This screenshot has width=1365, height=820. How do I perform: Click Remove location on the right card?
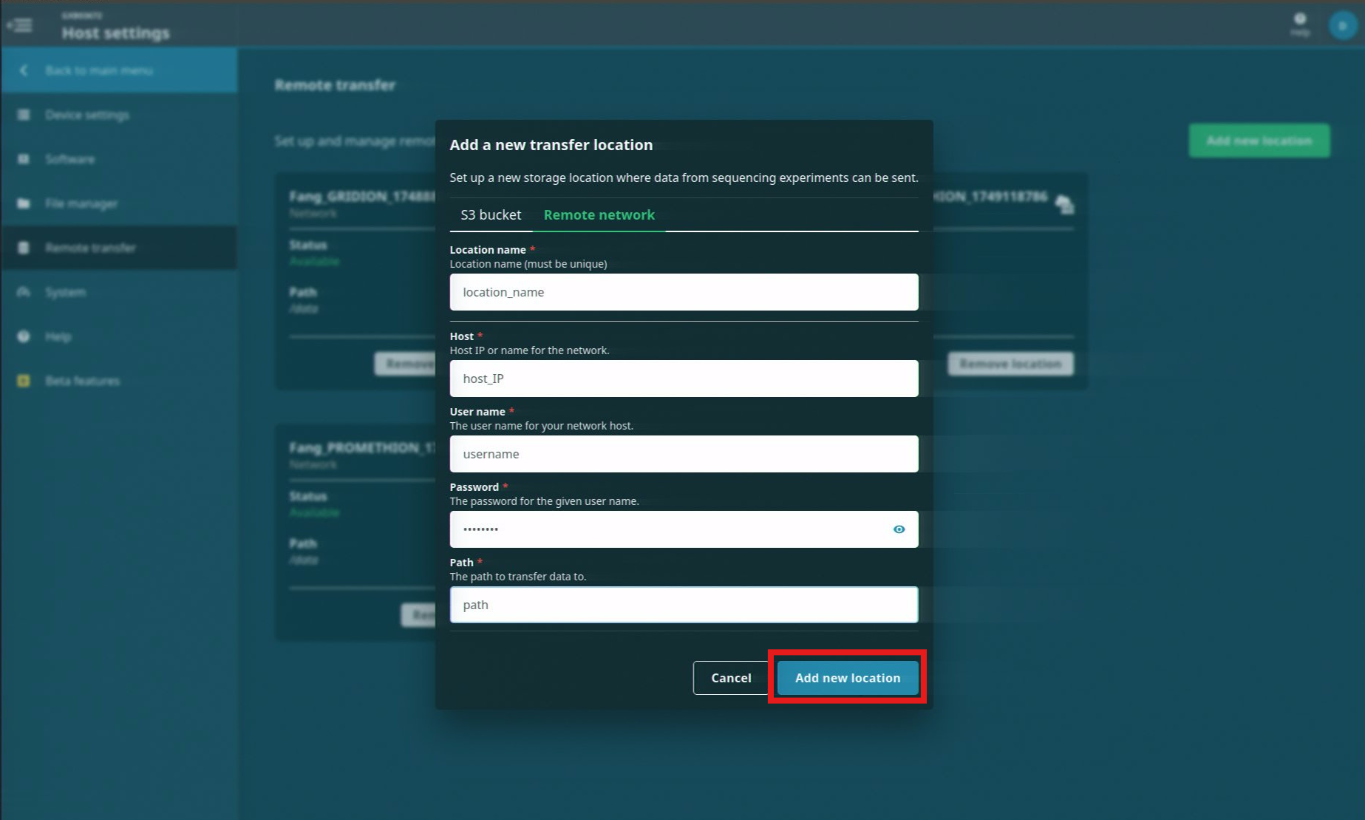1010,364
